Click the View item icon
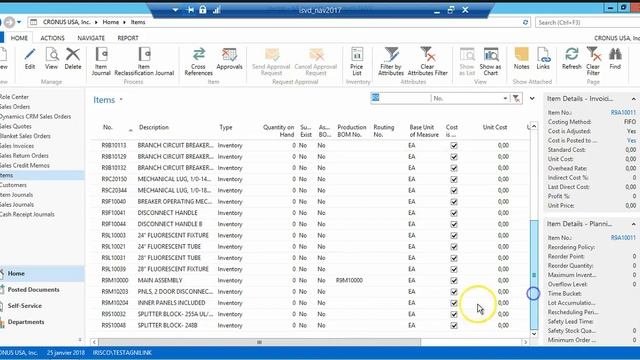 51,58
